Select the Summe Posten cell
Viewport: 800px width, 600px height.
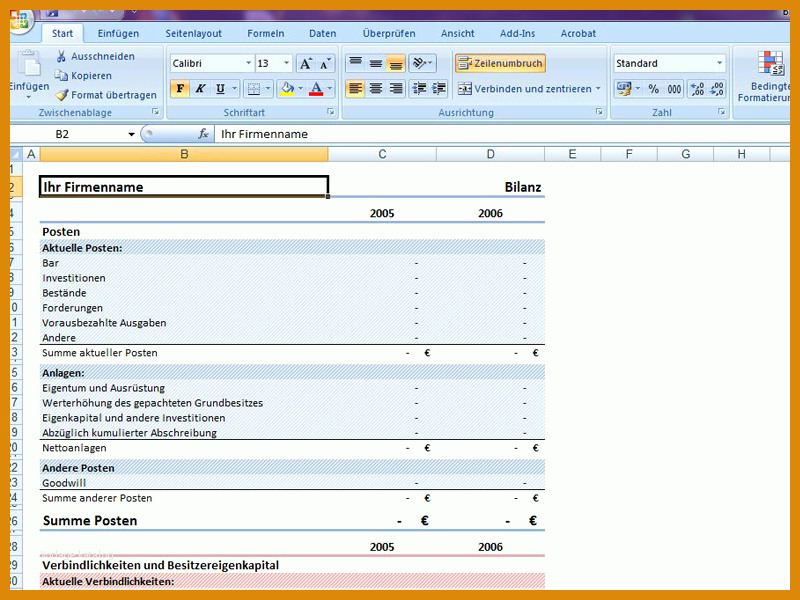(x=90, y=521)
